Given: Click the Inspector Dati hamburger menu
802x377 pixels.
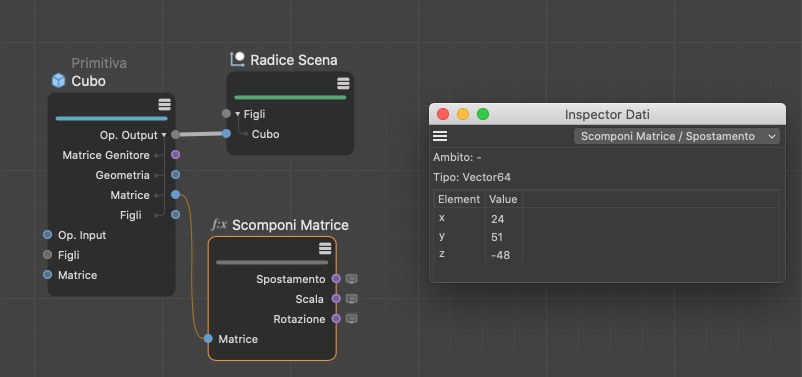Looking at the screenshot, I should pyautogui.click(x=440, y=136).
